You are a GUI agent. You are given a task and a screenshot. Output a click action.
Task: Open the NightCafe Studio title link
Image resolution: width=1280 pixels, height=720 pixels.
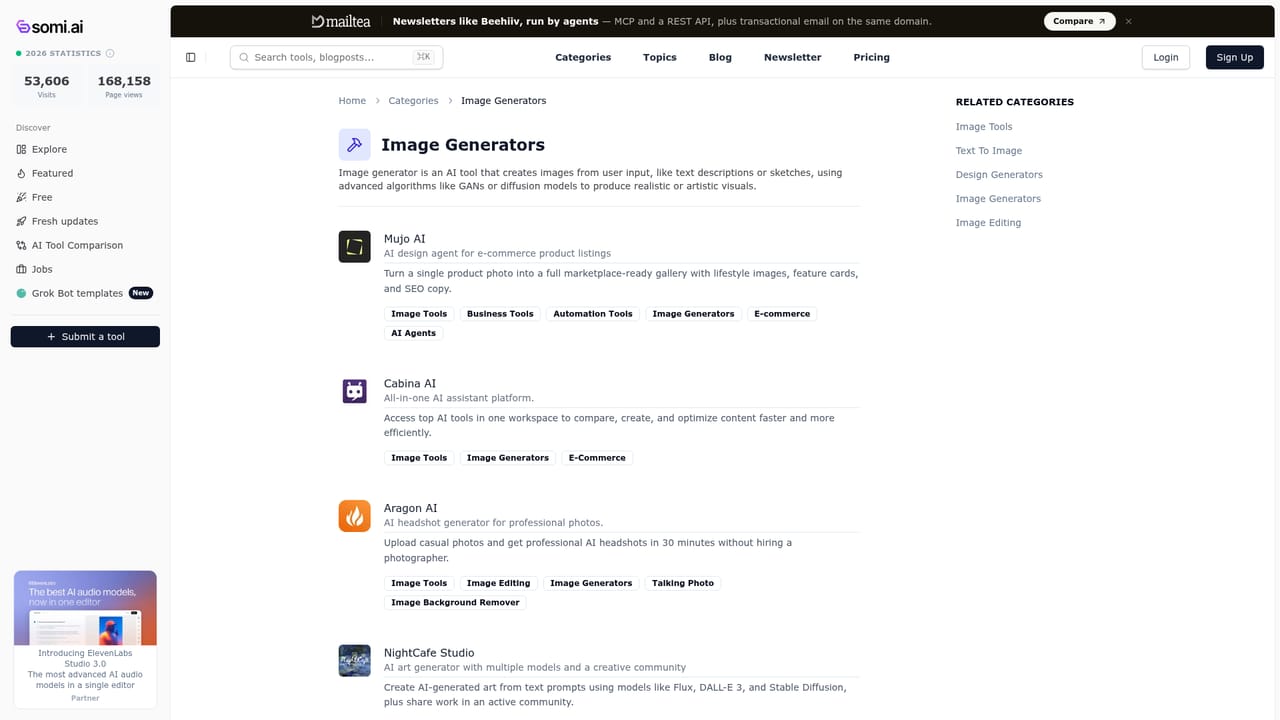click(429, 653)
